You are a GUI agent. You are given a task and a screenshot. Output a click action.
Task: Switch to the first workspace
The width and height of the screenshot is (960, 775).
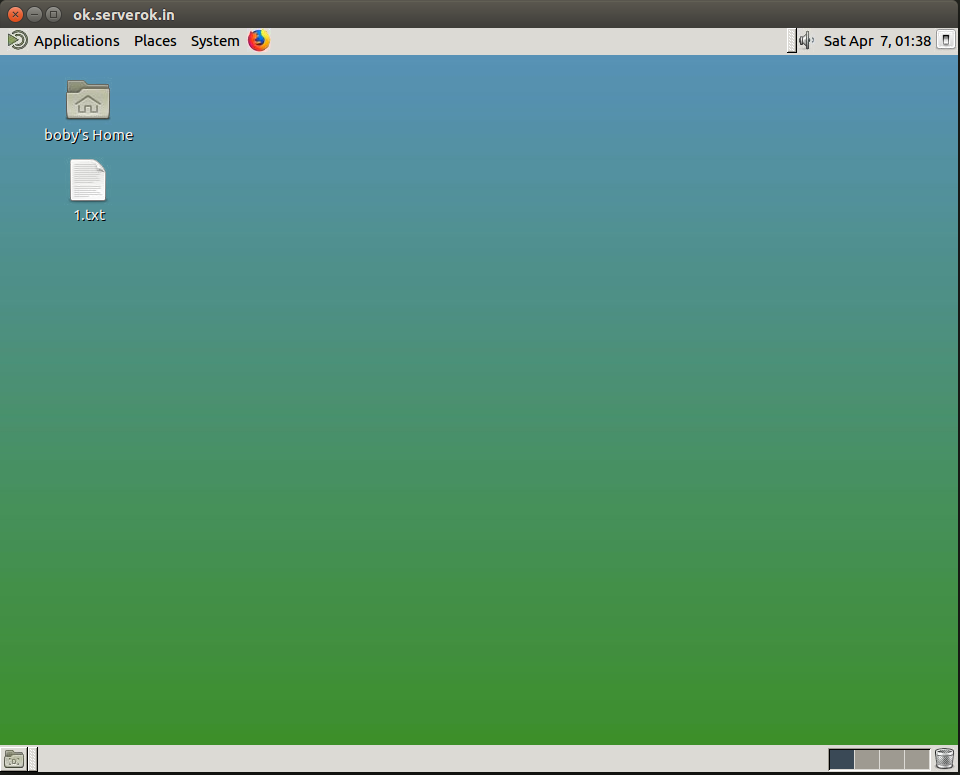[x=842, y=759]
